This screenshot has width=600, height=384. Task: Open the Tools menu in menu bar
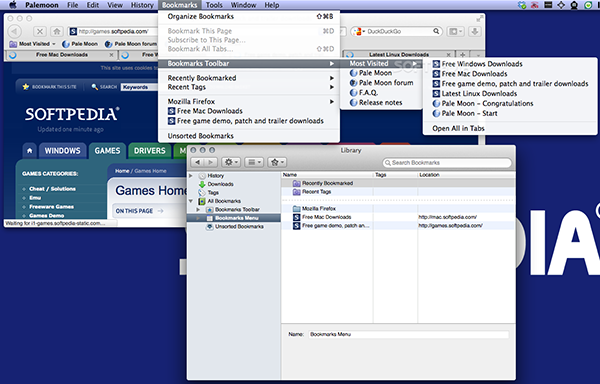[214, 5]
